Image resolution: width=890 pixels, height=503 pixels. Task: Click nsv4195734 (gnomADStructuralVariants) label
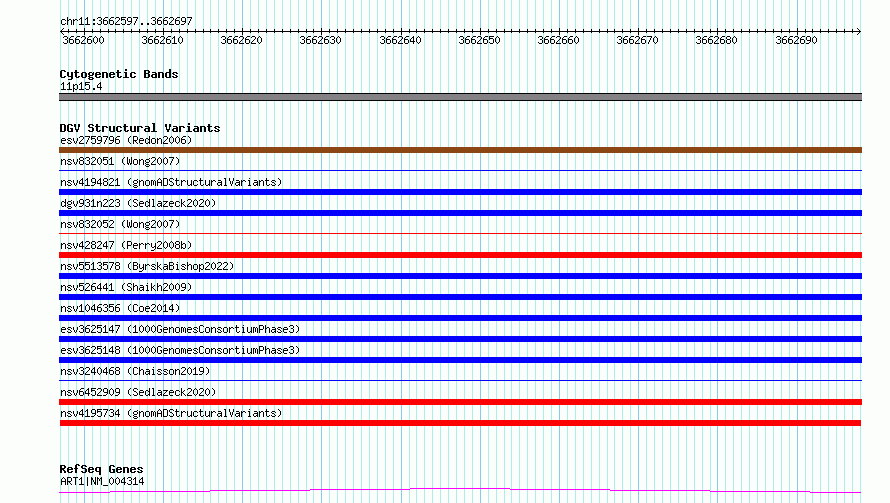tap(171, 413)
